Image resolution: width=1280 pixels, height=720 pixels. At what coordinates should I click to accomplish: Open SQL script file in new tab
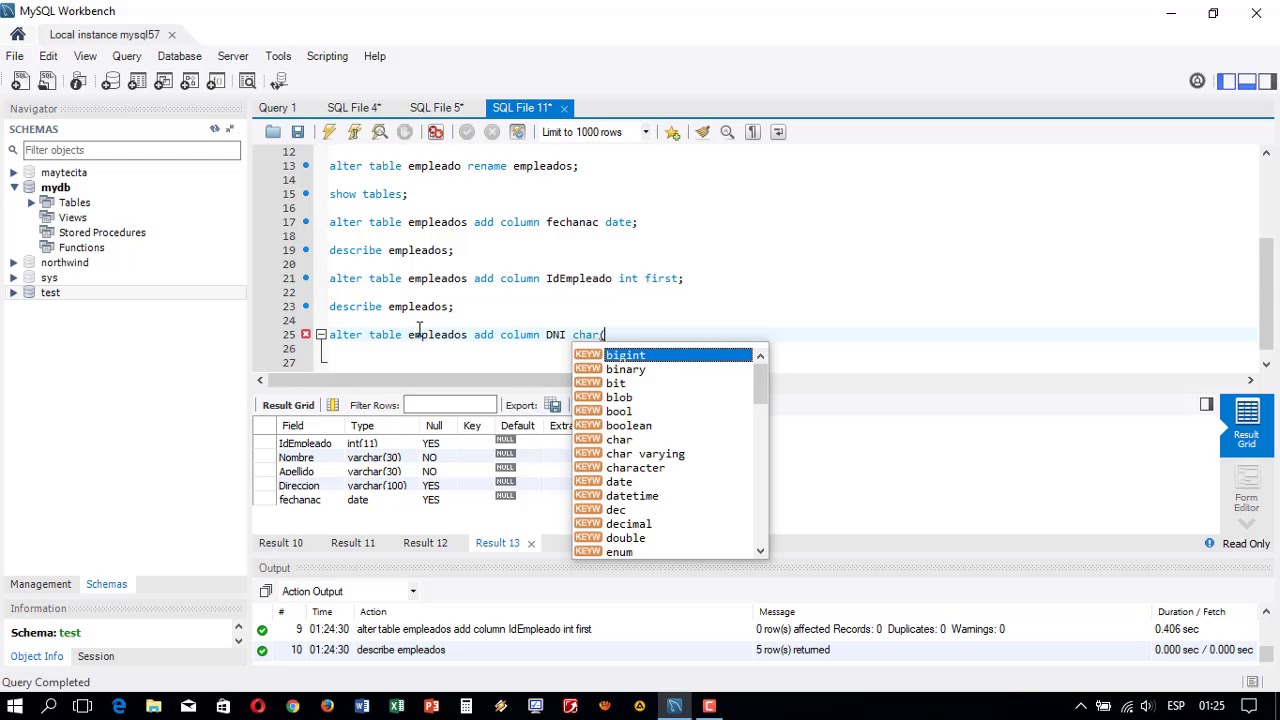pyautogui.click(x=46, y=81)
